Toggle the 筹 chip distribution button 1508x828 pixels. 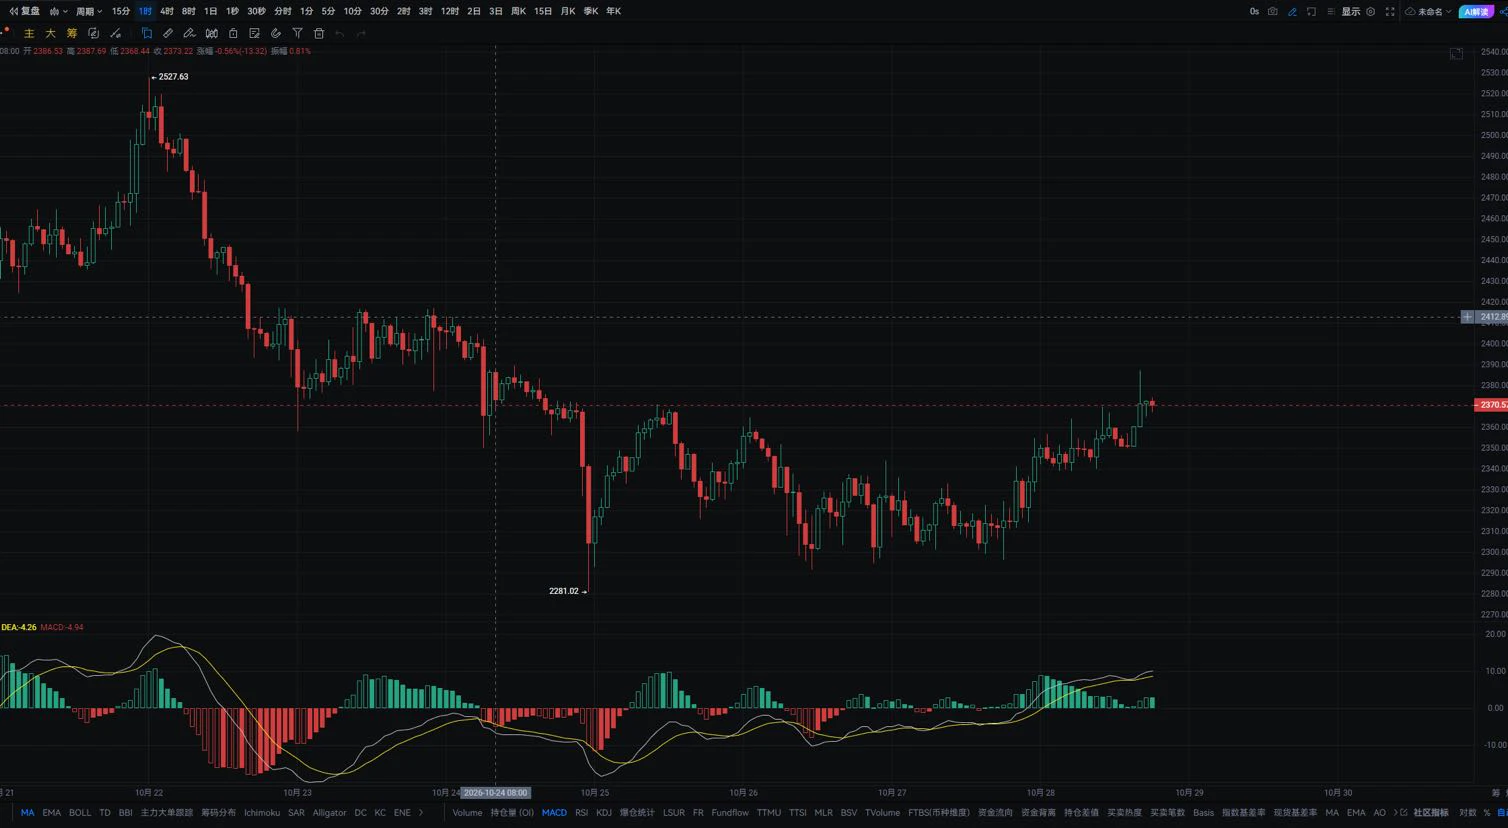click(72, 33)
